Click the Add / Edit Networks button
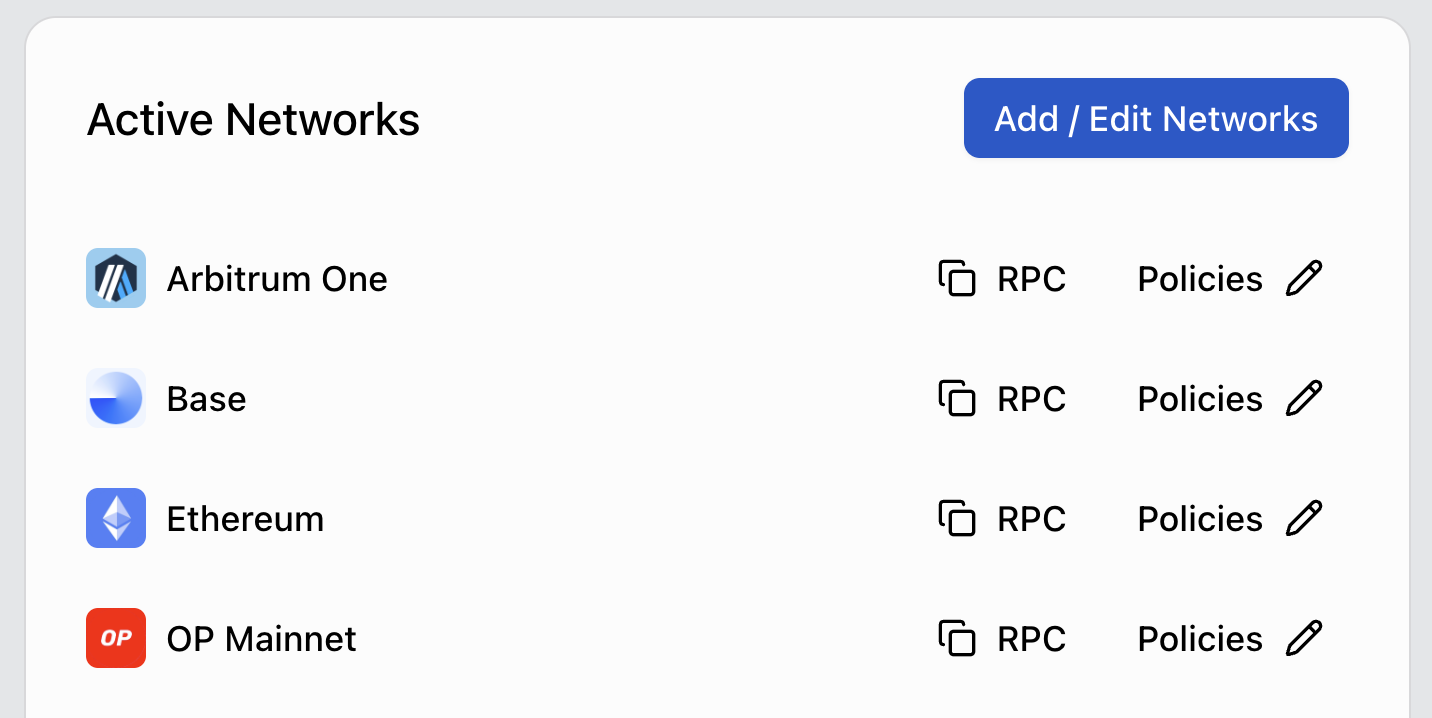This screenshot has width=1432, height=718. pos(1156,118)
